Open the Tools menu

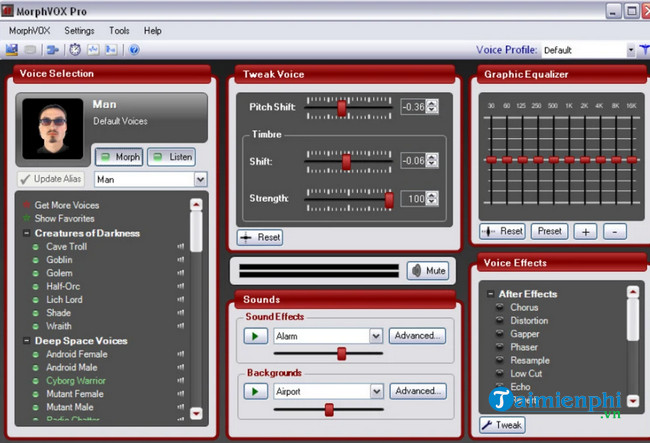(x=119, y=31)
